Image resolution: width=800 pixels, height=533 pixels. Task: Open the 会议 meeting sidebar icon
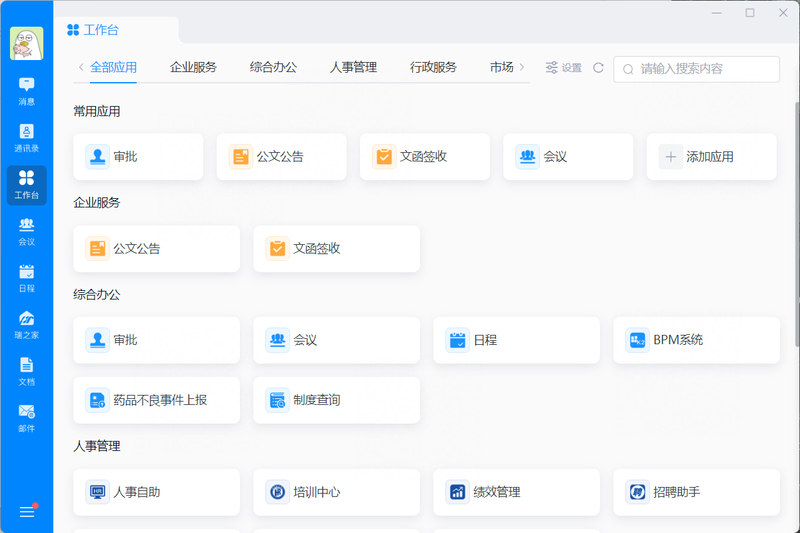tap(27, 232)
